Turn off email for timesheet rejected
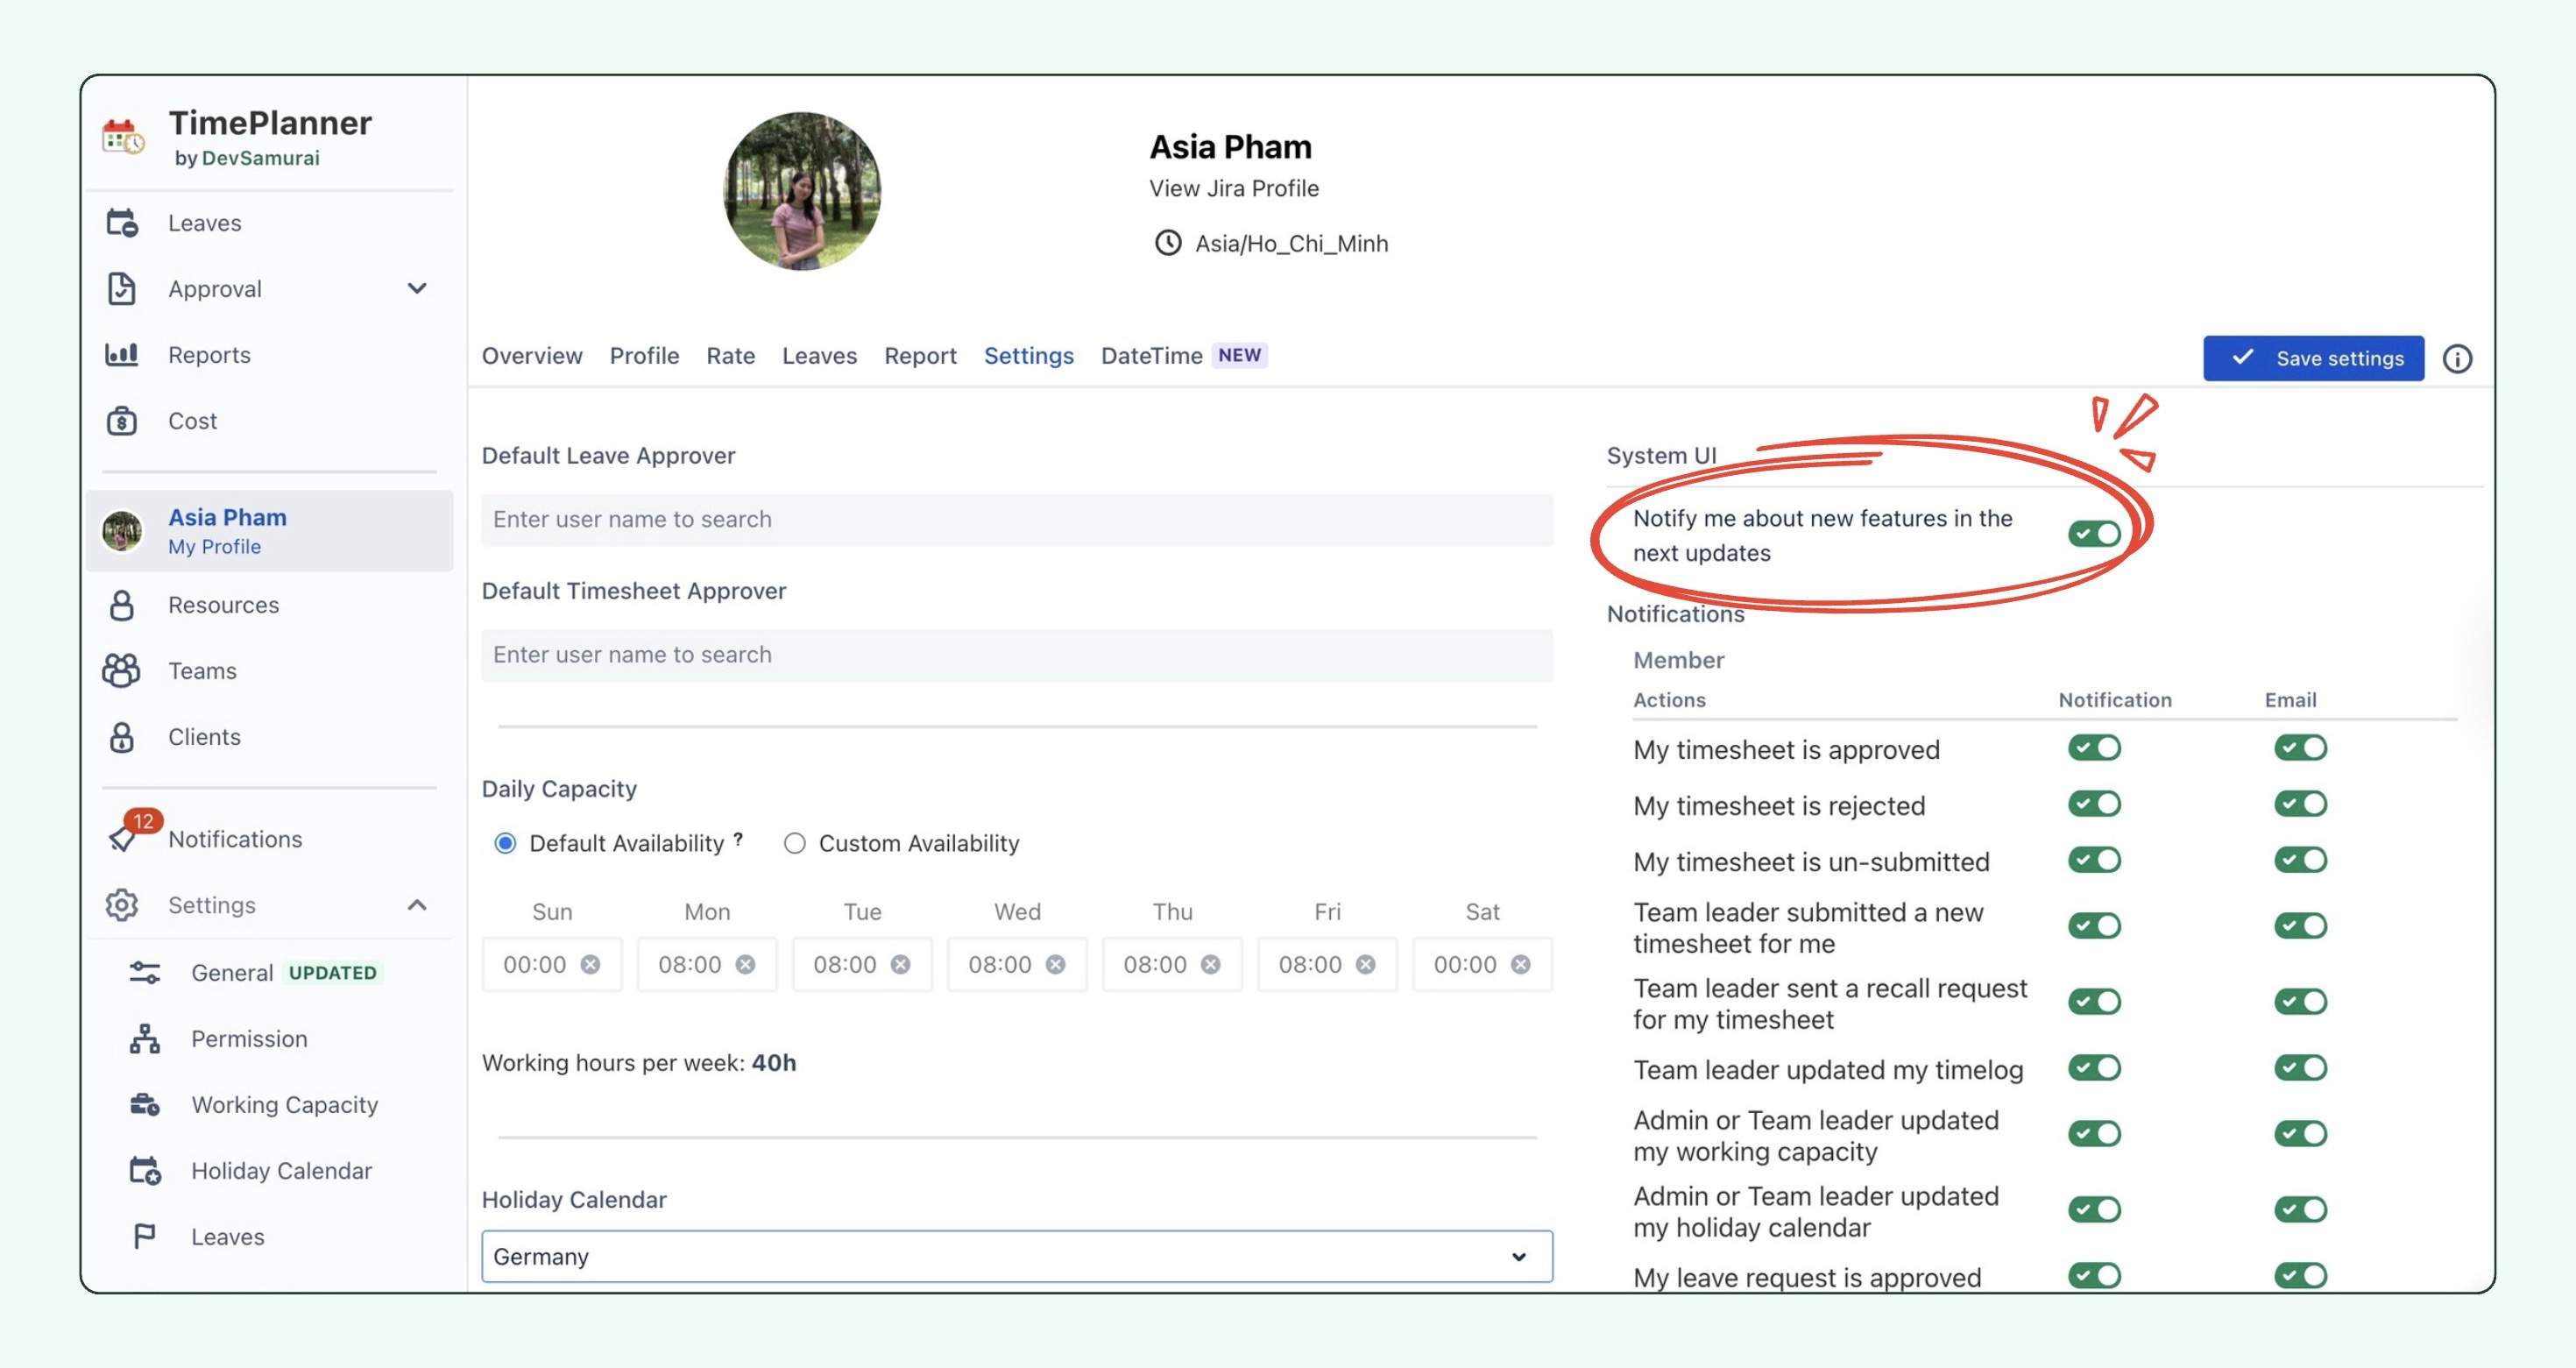This screenshot has height=1368, width=2576. point(2300,804)
